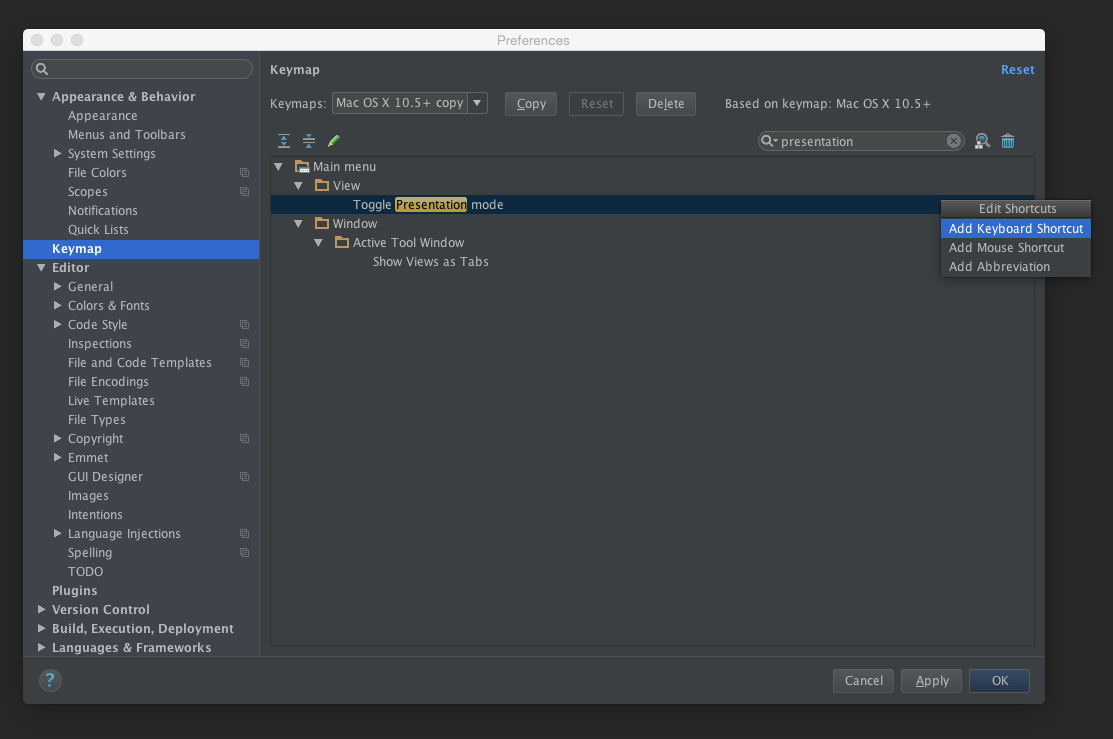Viewport: 1113px width, 739px height.
Task: Select Add Abbreviation in the popup
Action: pyautogui.click(x=999, y=267)
